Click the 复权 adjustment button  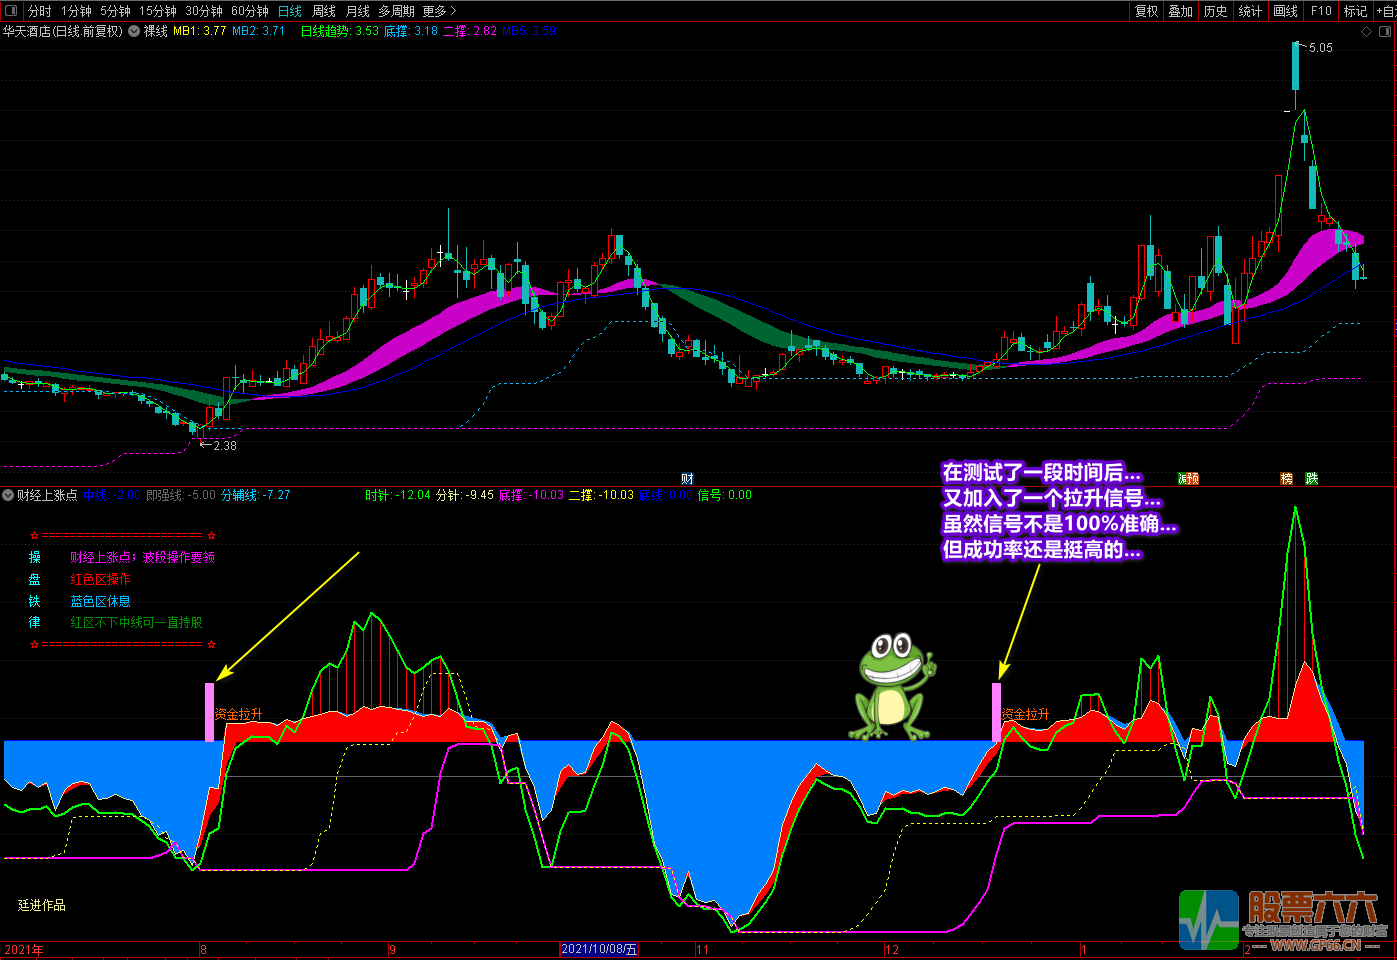1146,11
